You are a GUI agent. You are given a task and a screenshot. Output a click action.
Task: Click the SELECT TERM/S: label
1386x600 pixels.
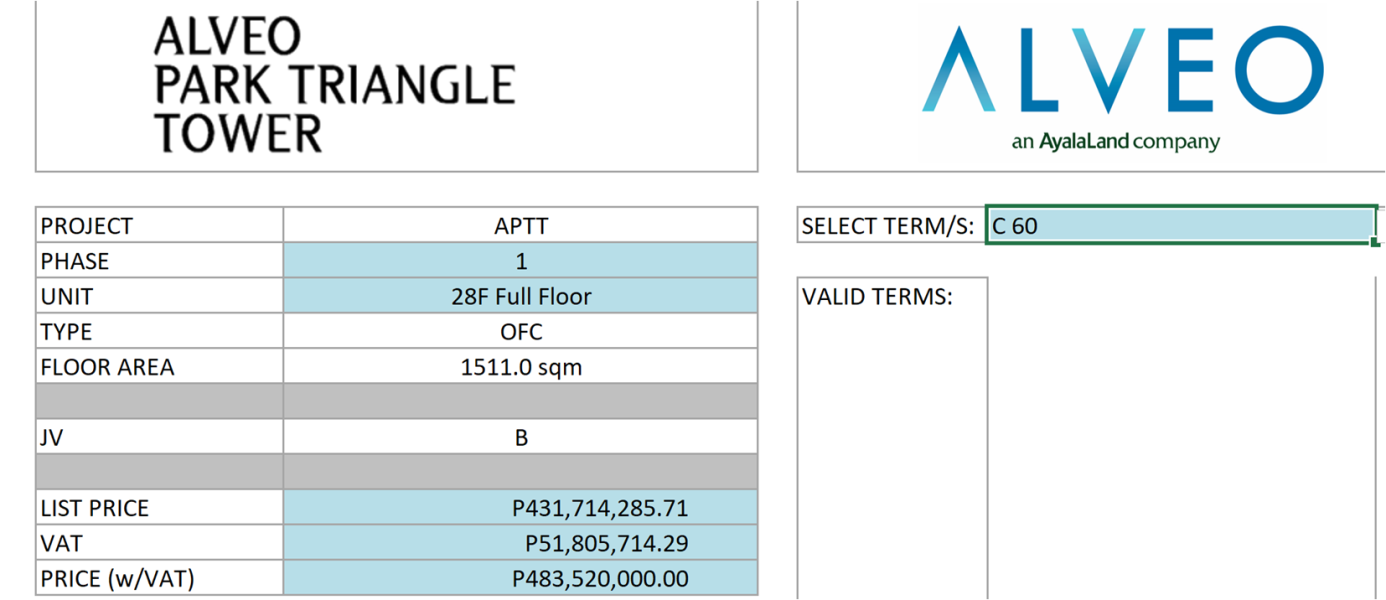point(888,226)
